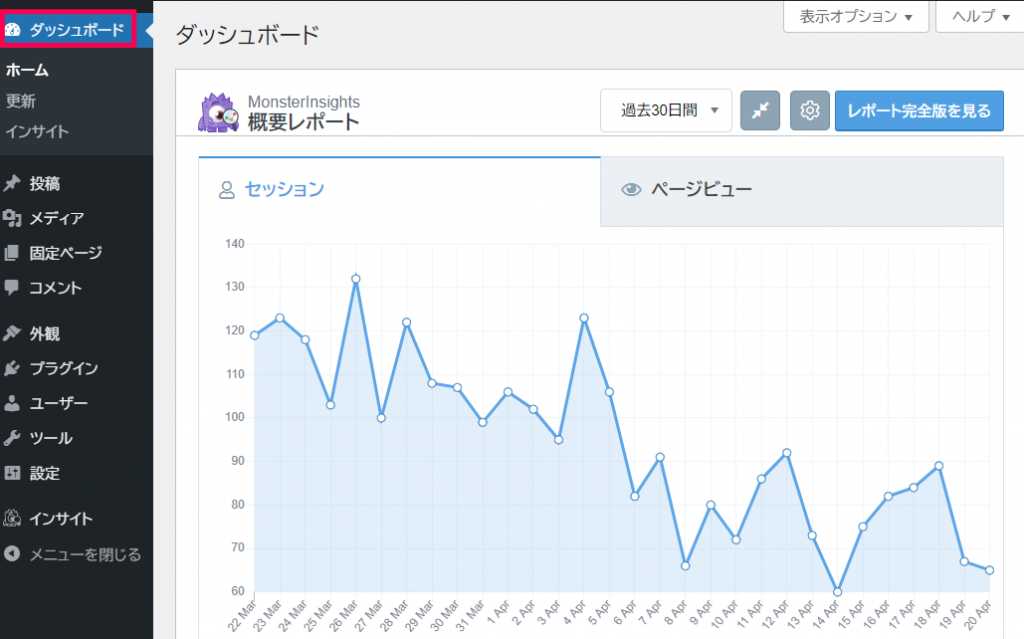Click the プラグイン plug icon
Viewport: 1024px width, 639px height.
pyautogui.click(x=12, y=369)
